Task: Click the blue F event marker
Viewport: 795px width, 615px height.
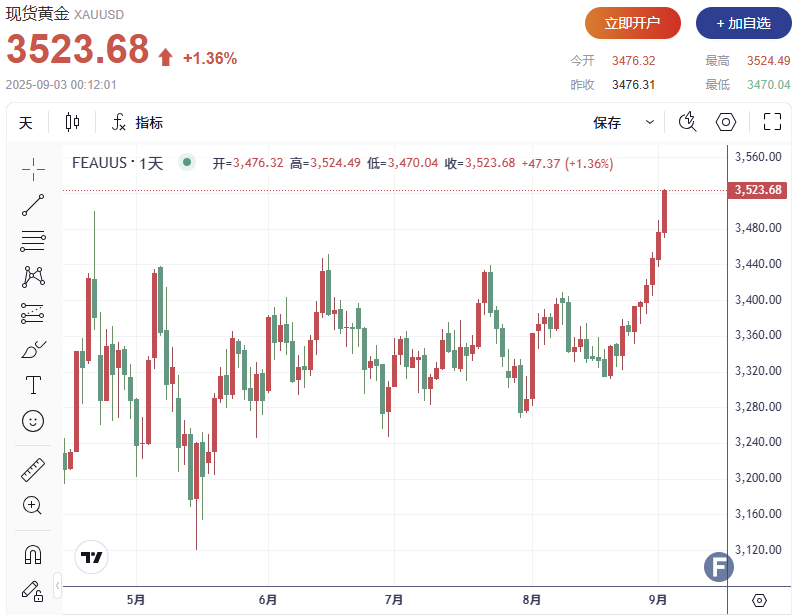Action: click(718, 567)
